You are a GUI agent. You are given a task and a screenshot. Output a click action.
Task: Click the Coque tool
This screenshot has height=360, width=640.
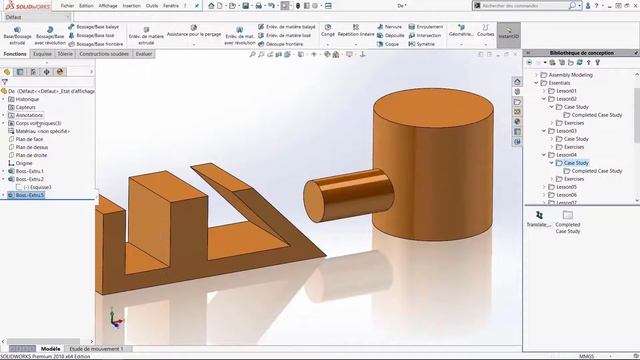tap(388, 44)
